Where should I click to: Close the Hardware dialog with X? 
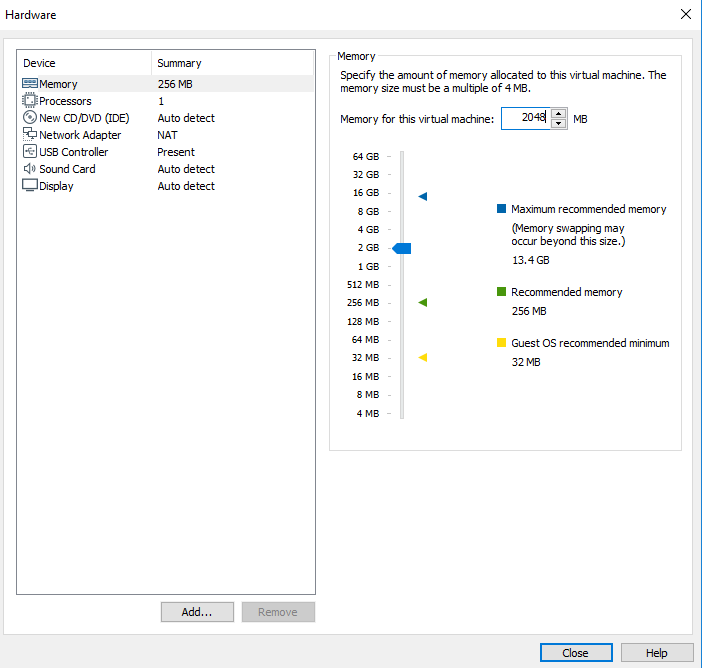(x=686, y=14)
